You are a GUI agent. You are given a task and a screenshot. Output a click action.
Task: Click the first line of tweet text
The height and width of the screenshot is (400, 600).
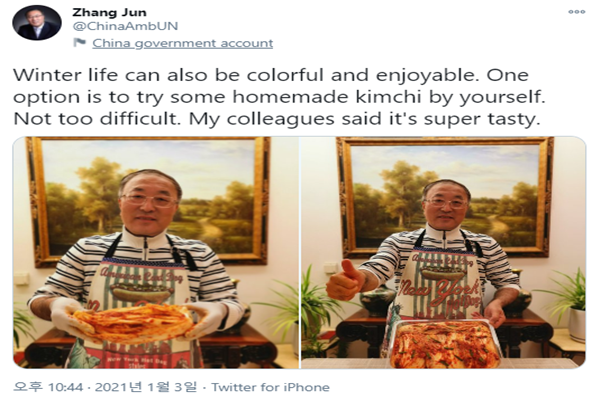pos(271,75)
